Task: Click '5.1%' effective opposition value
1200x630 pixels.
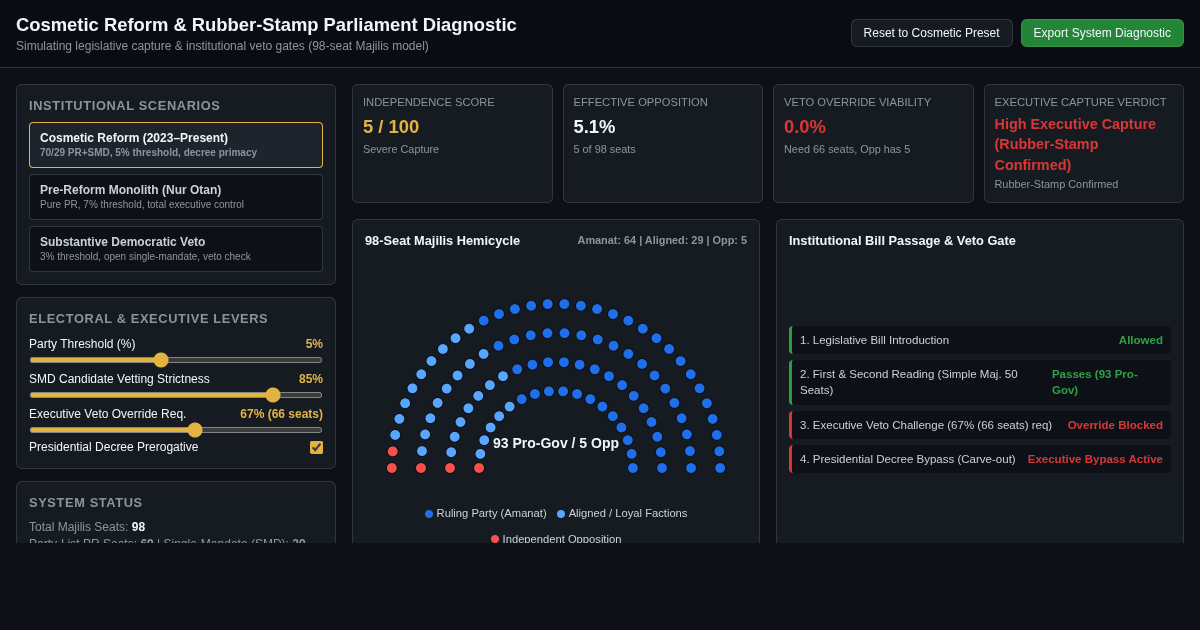Action: point(594,127)
